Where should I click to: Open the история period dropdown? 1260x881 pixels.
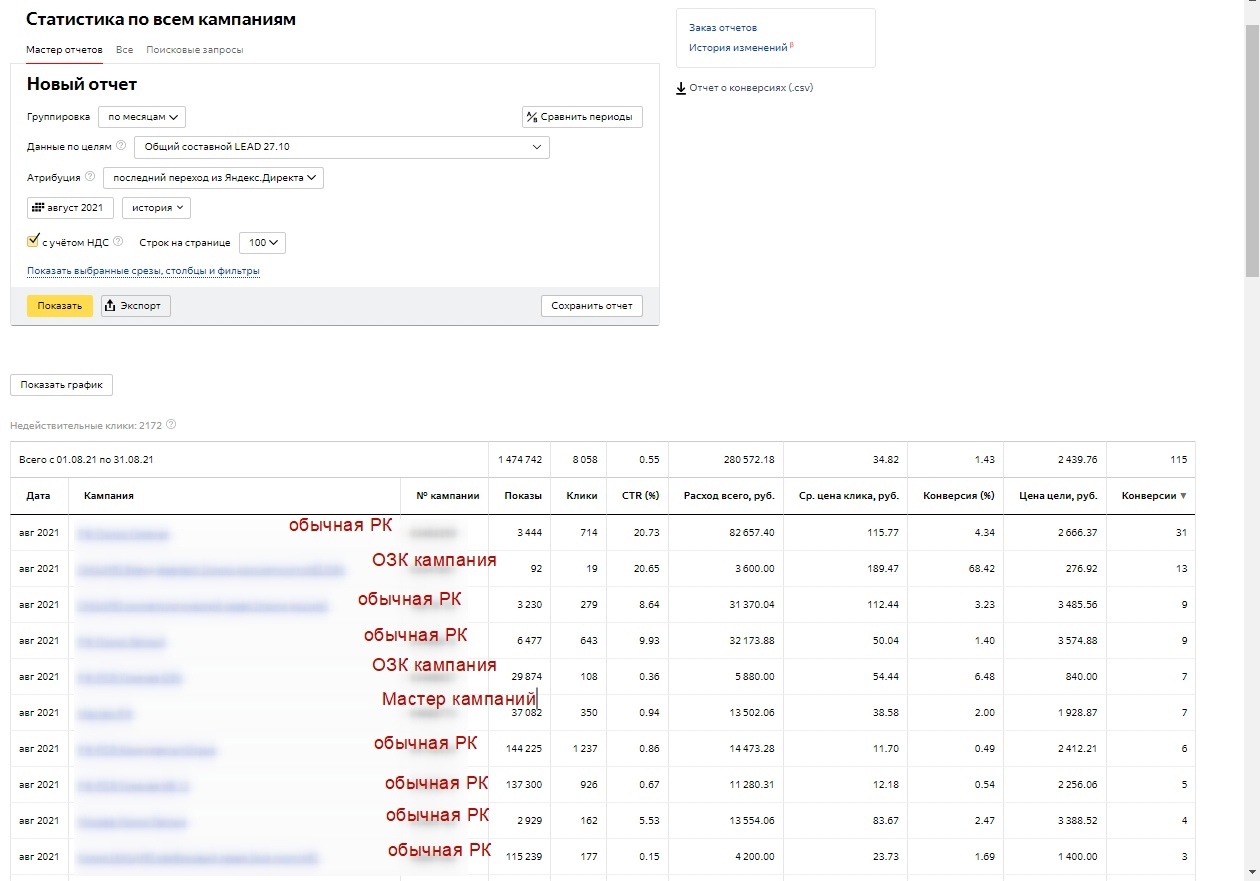[156, 208]
